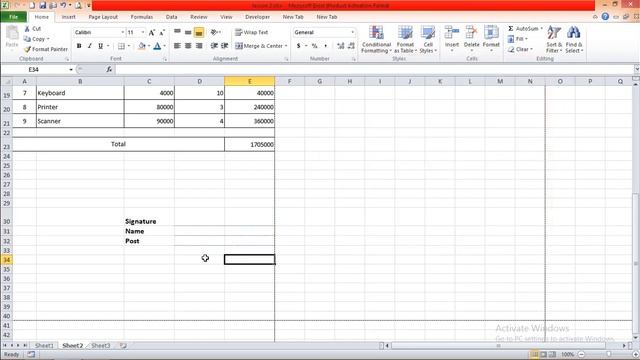Toggle Wrap Text
Screen dimensions: 640x360
251,32
